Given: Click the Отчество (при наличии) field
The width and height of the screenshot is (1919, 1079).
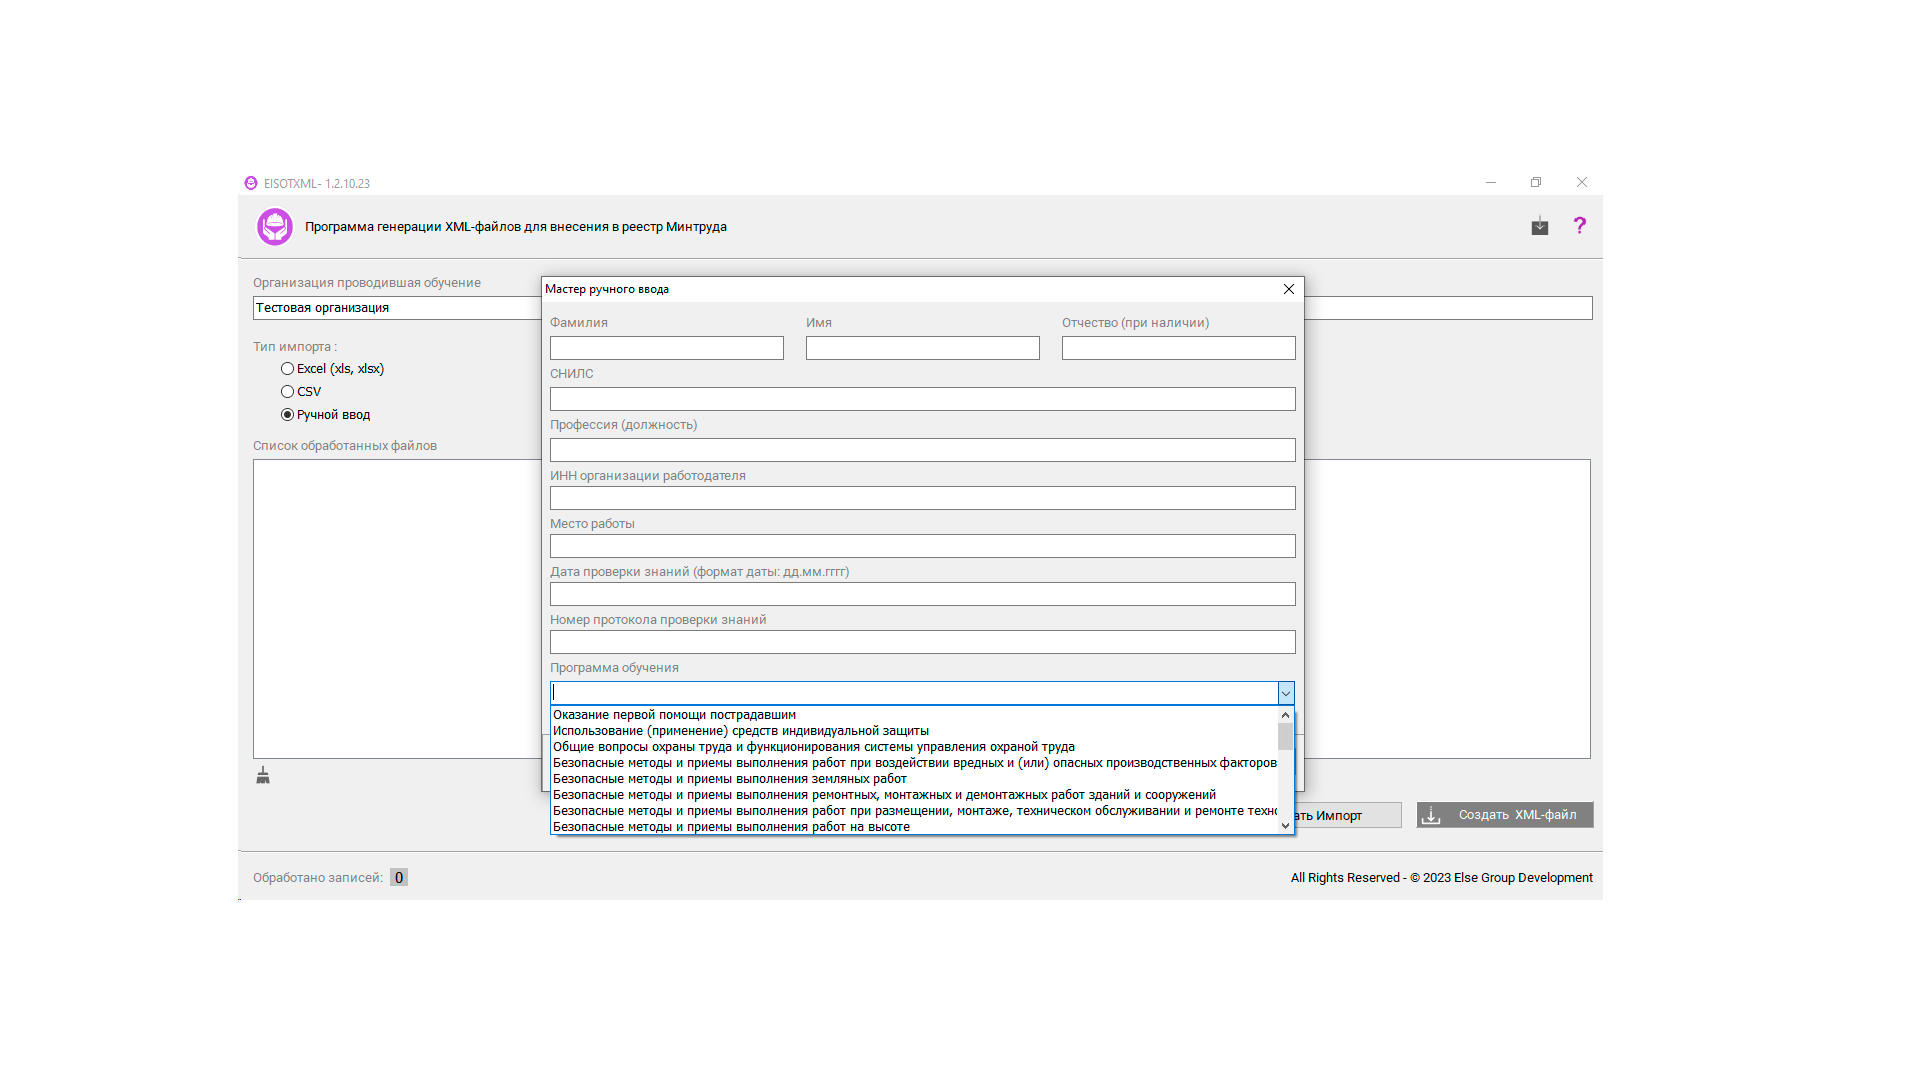Looking at the screenshot, I should pos(1179,348).
